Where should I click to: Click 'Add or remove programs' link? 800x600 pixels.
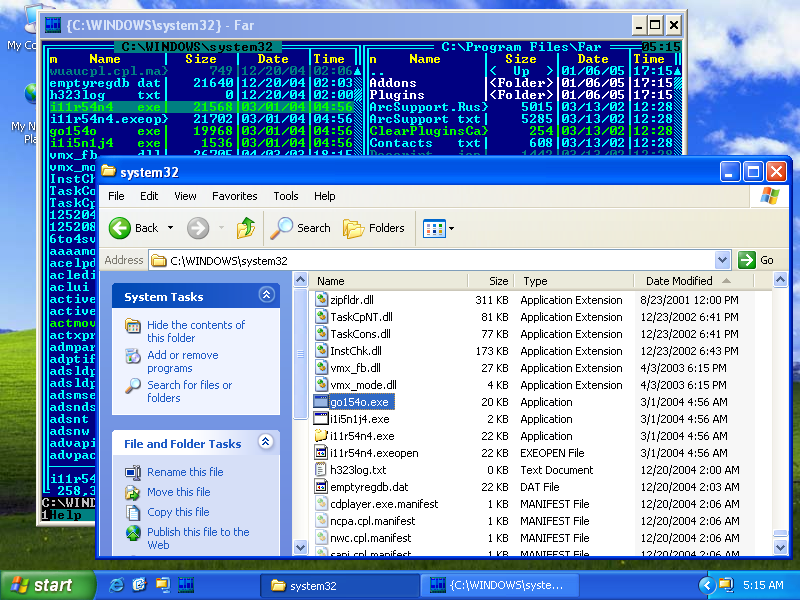pyautogui.click(x=183, y=362)
